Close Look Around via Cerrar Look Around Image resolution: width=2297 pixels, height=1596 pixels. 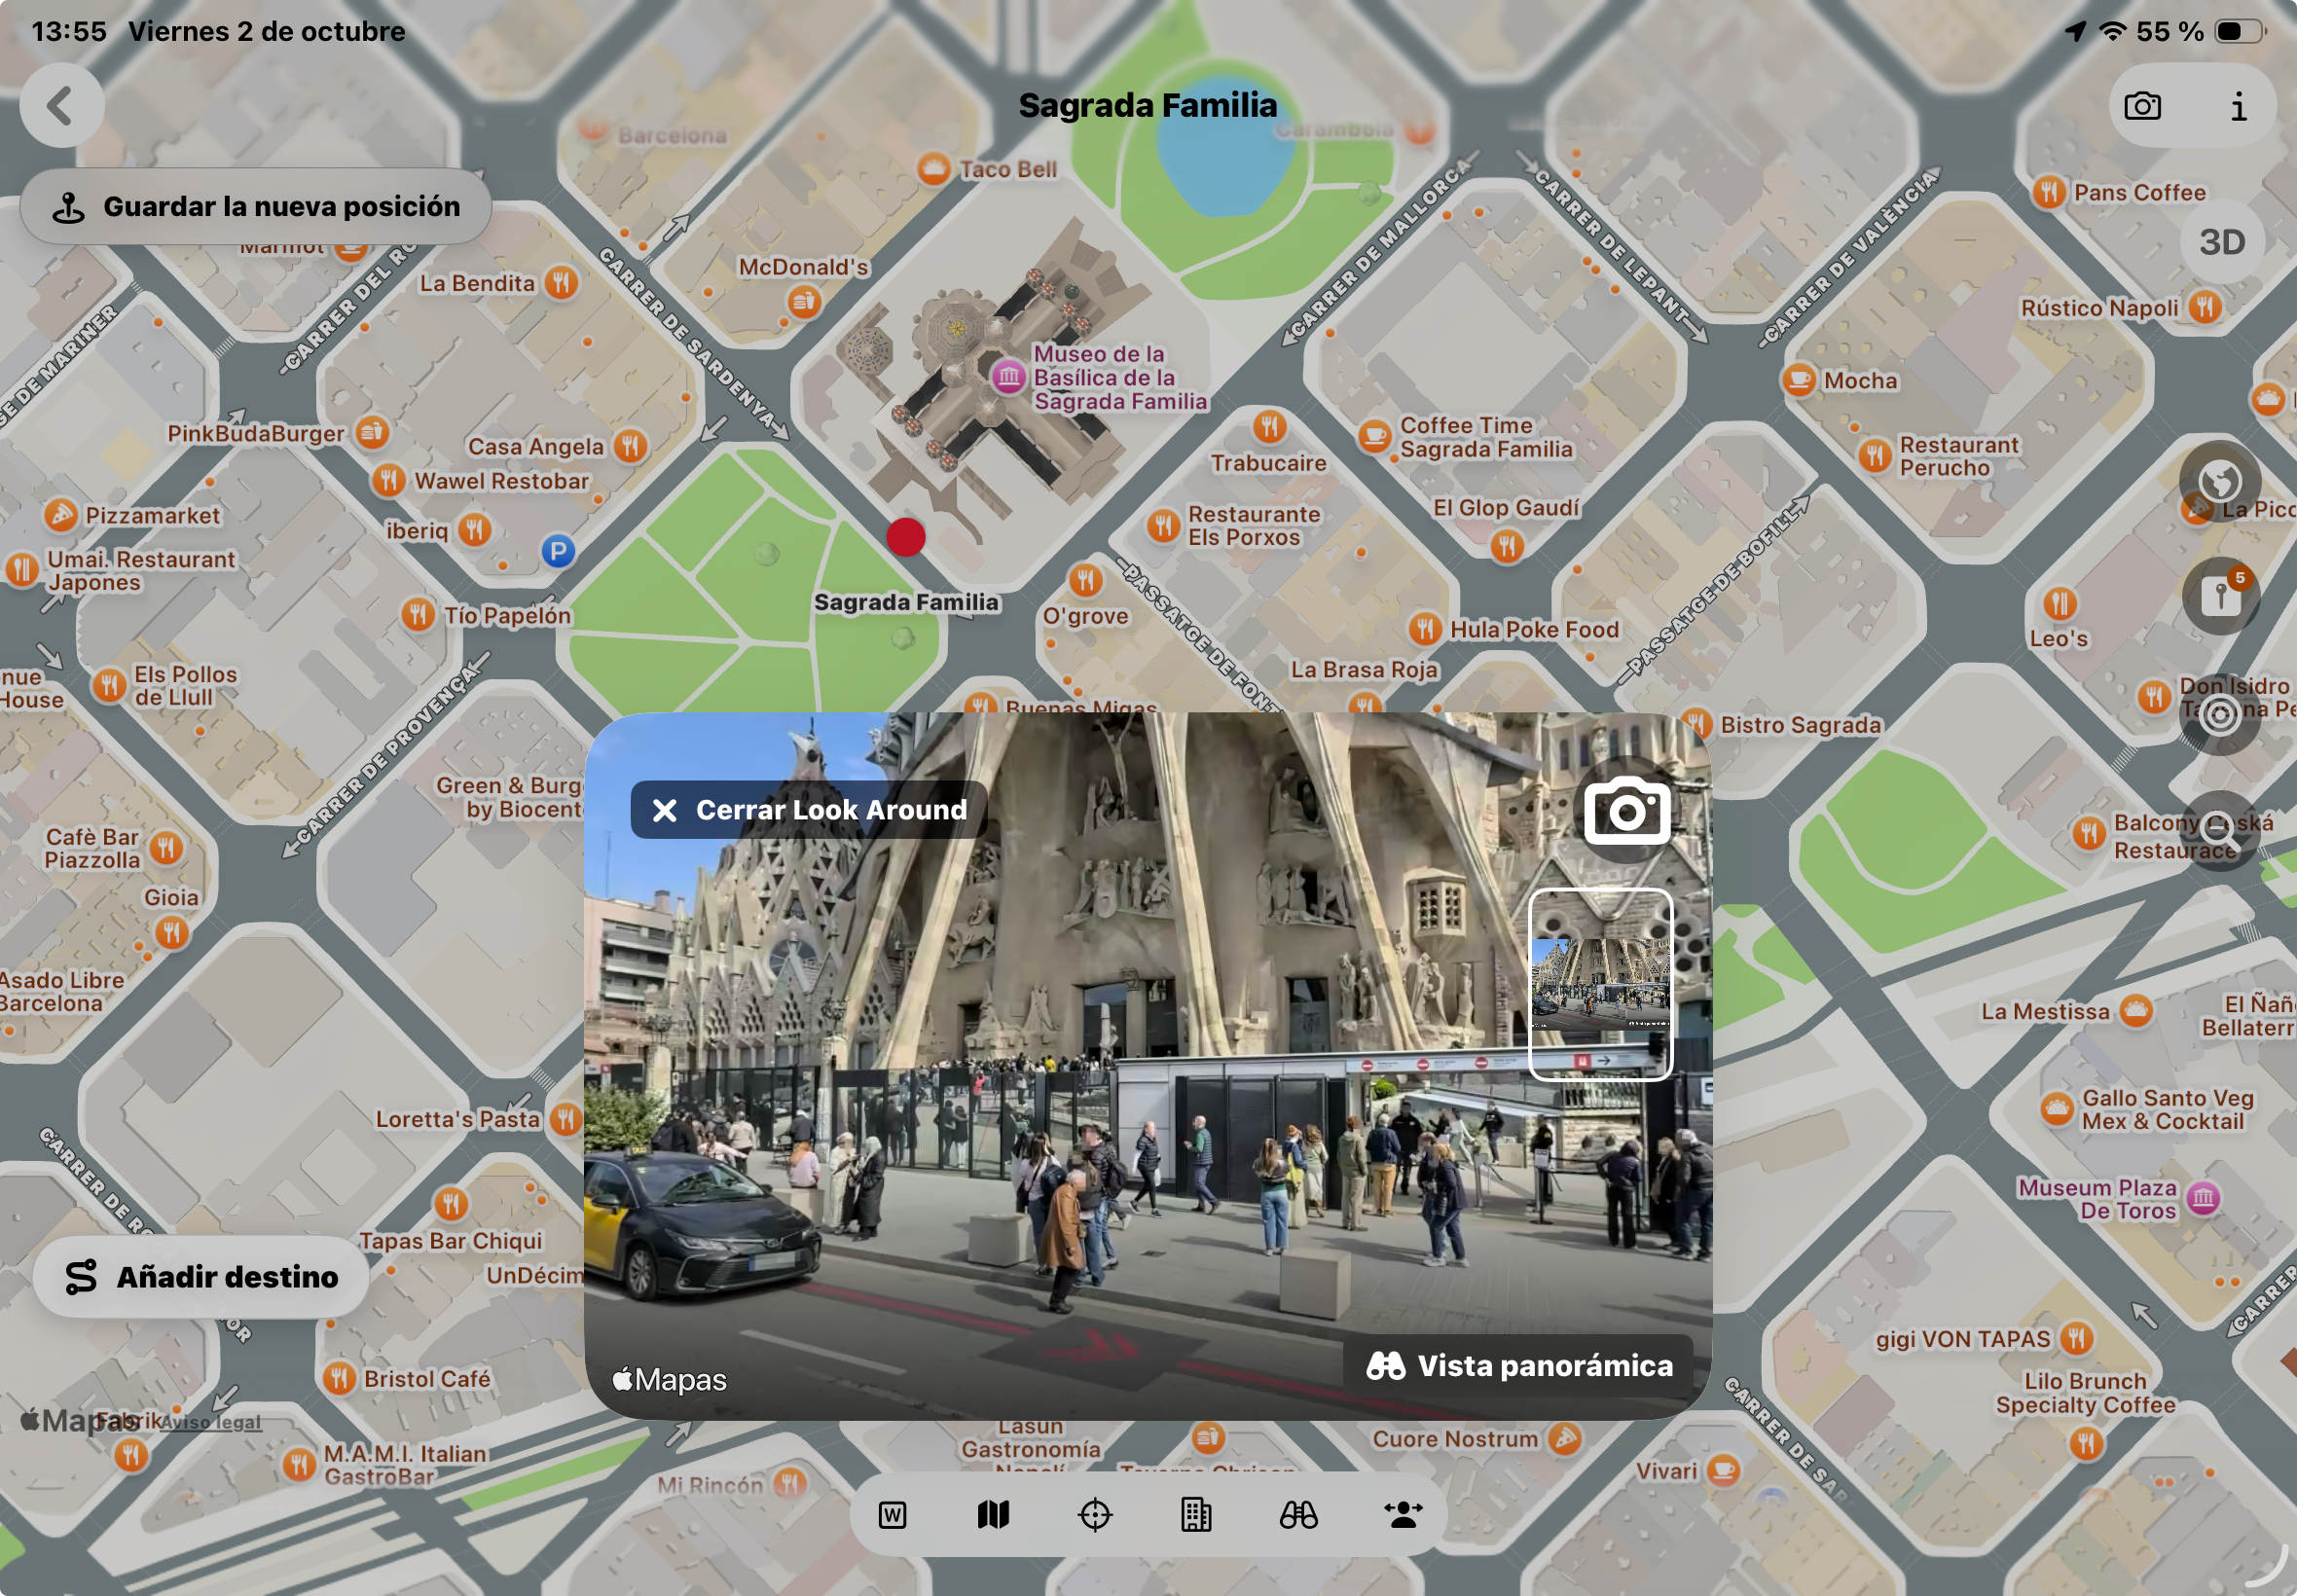808,809
